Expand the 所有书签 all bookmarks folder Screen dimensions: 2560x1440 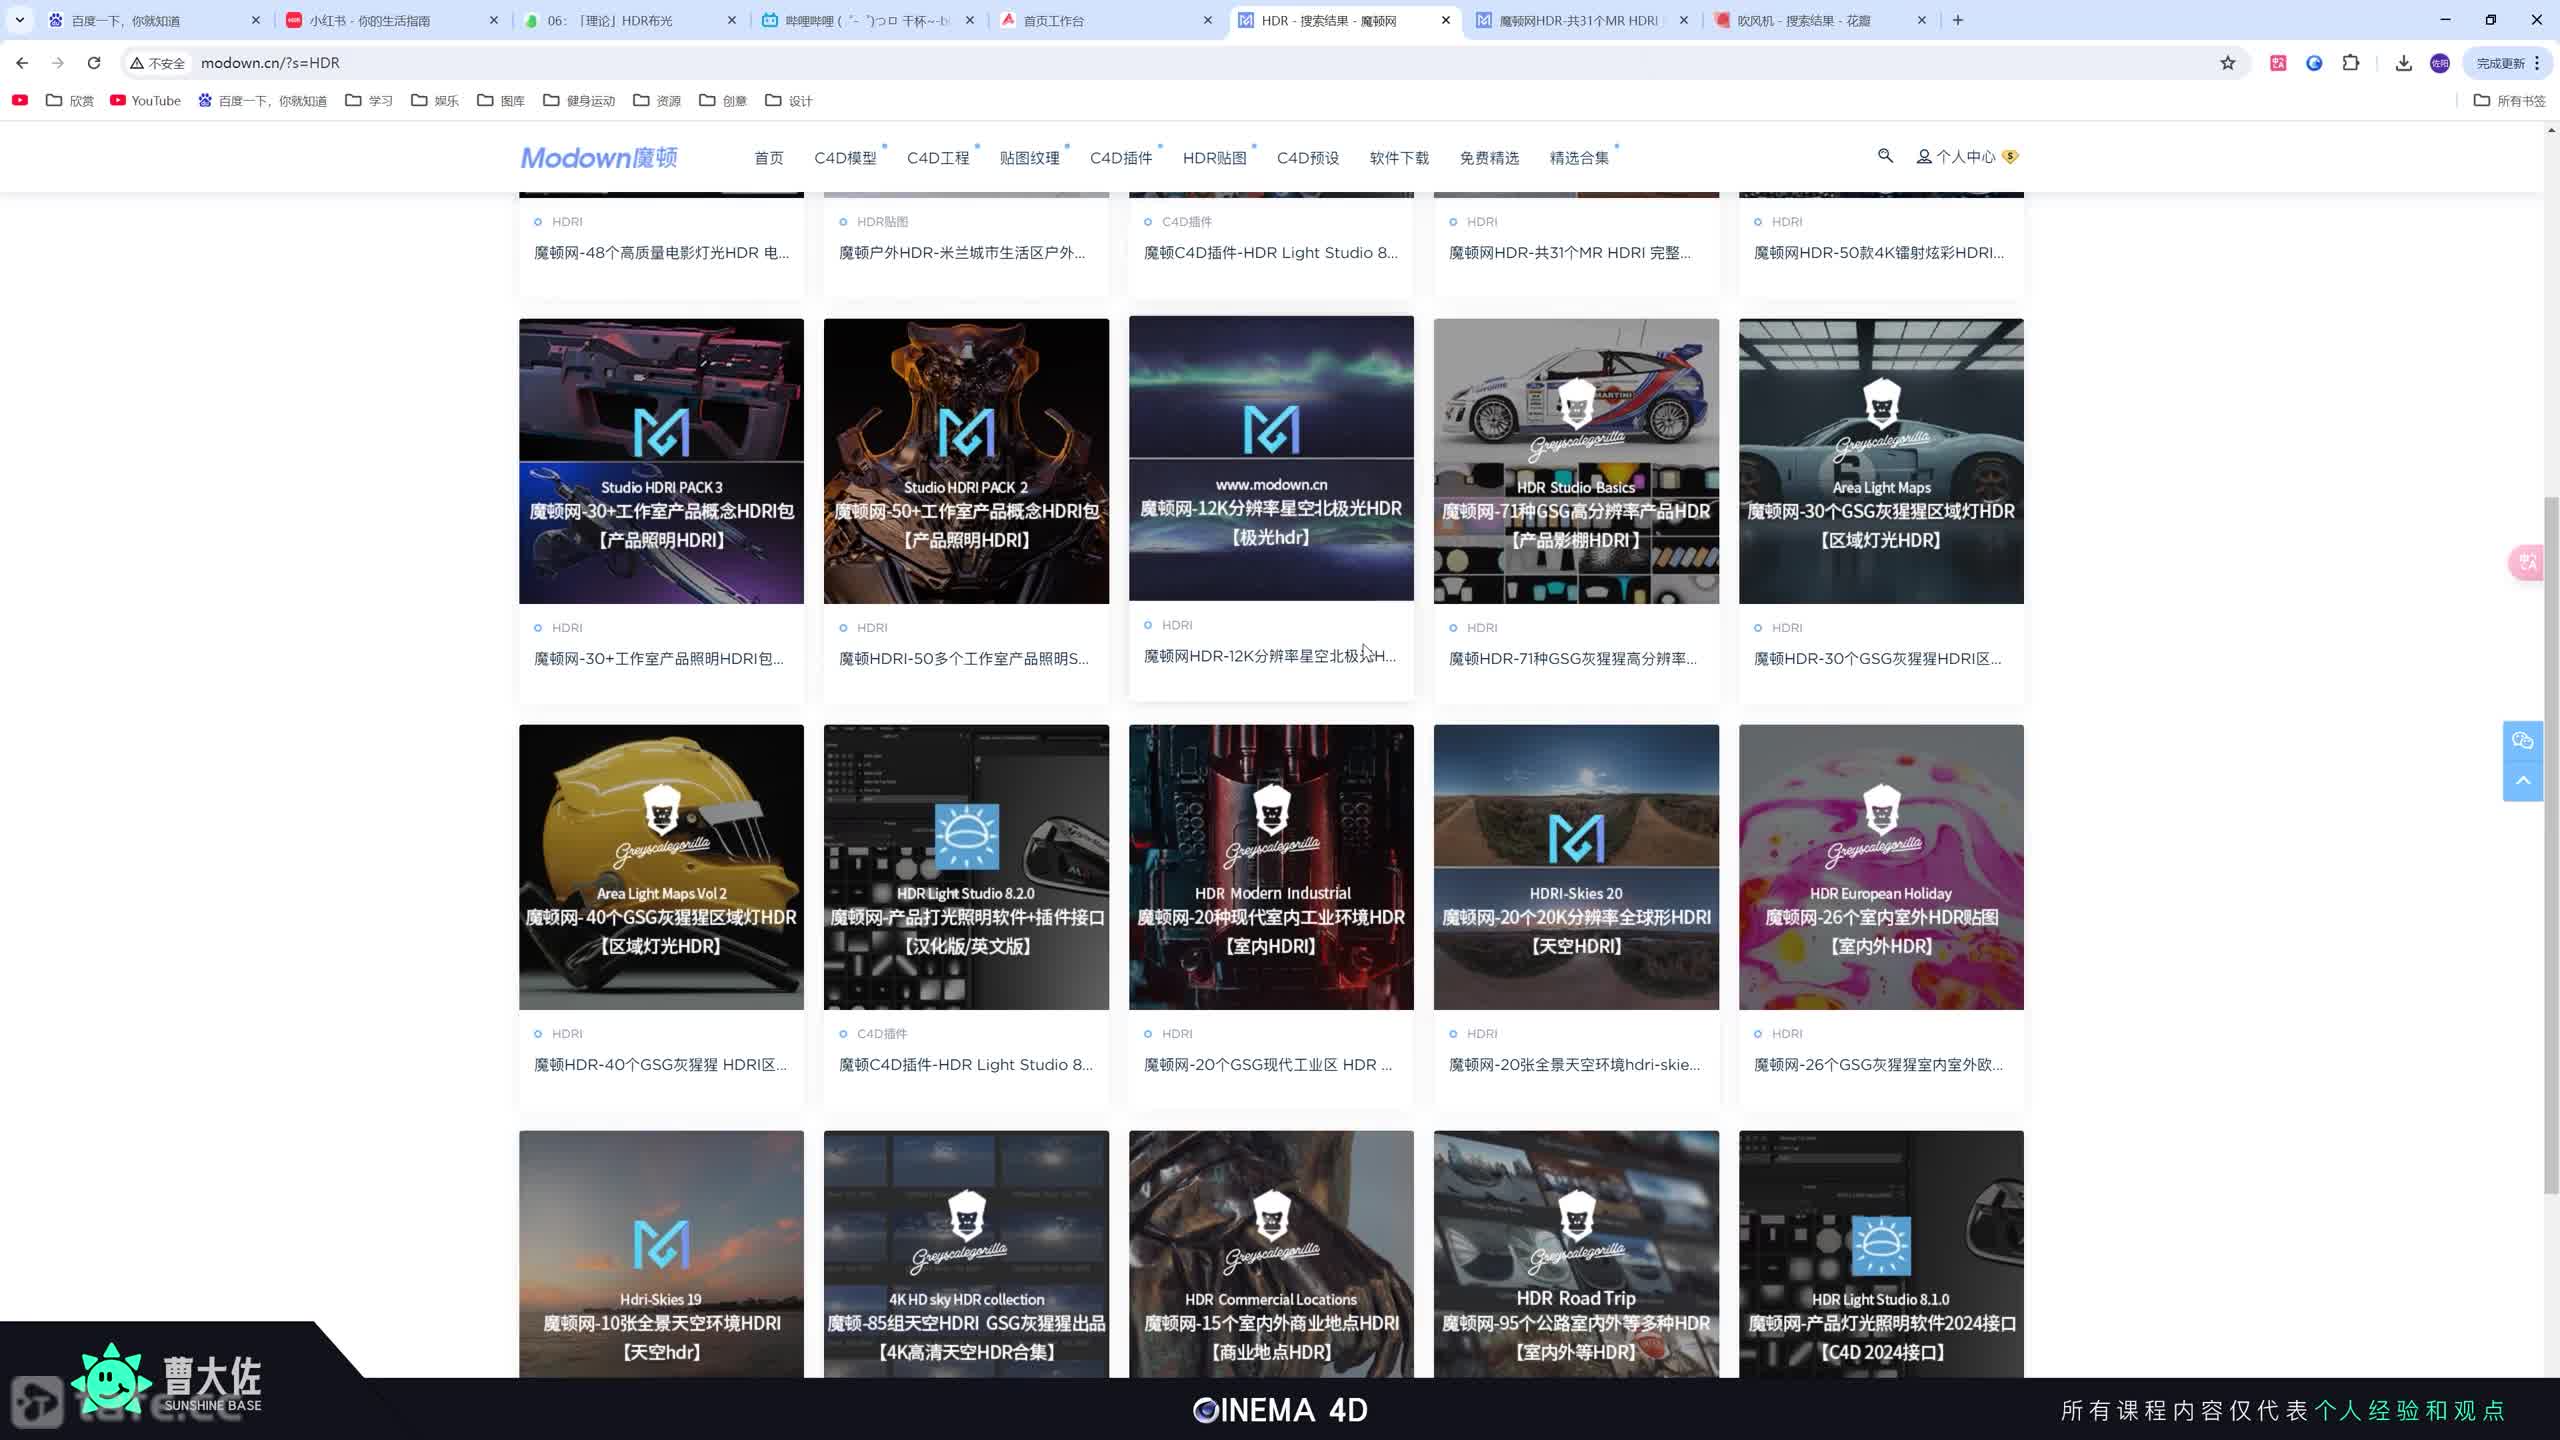[x=2509, y=101]
